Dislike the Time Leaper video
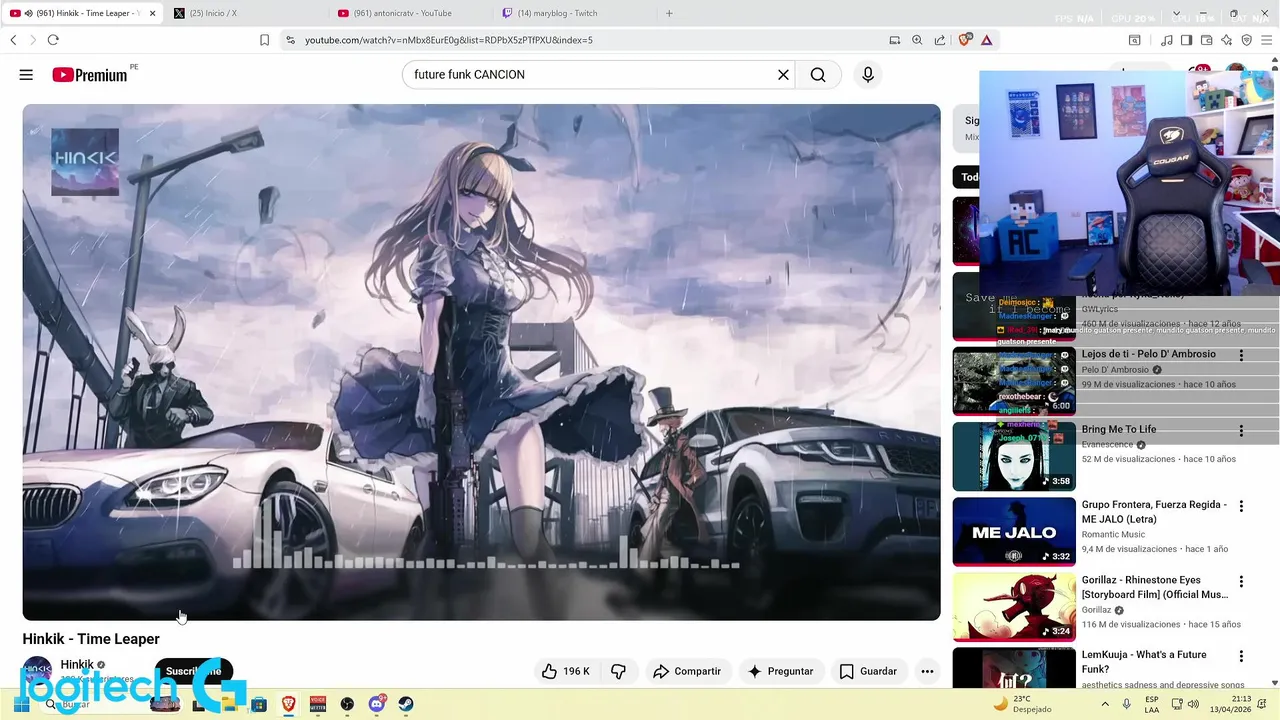This screenshot has width=1280, height=720. tap(618, 671)
